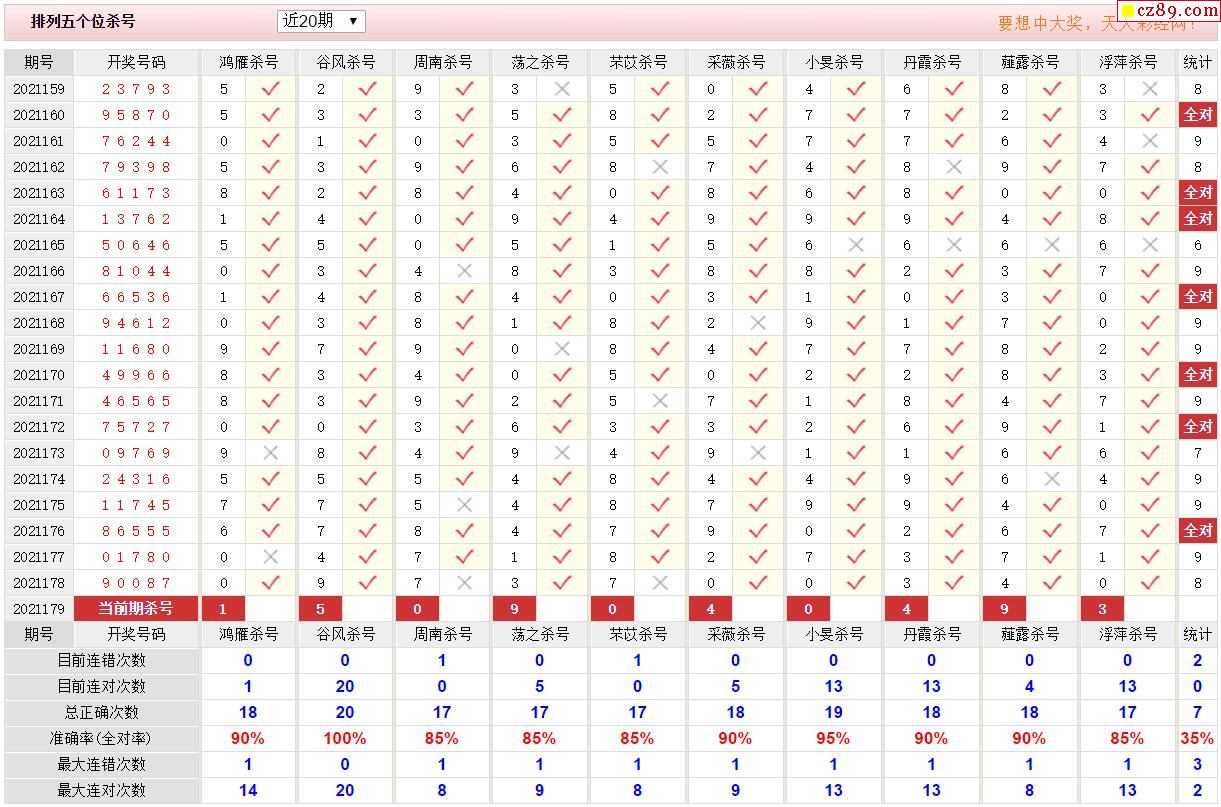Viewport: 1221px width, 807px height.
Task: Click the 最大连错次数 row label
Action: point(101,764)
